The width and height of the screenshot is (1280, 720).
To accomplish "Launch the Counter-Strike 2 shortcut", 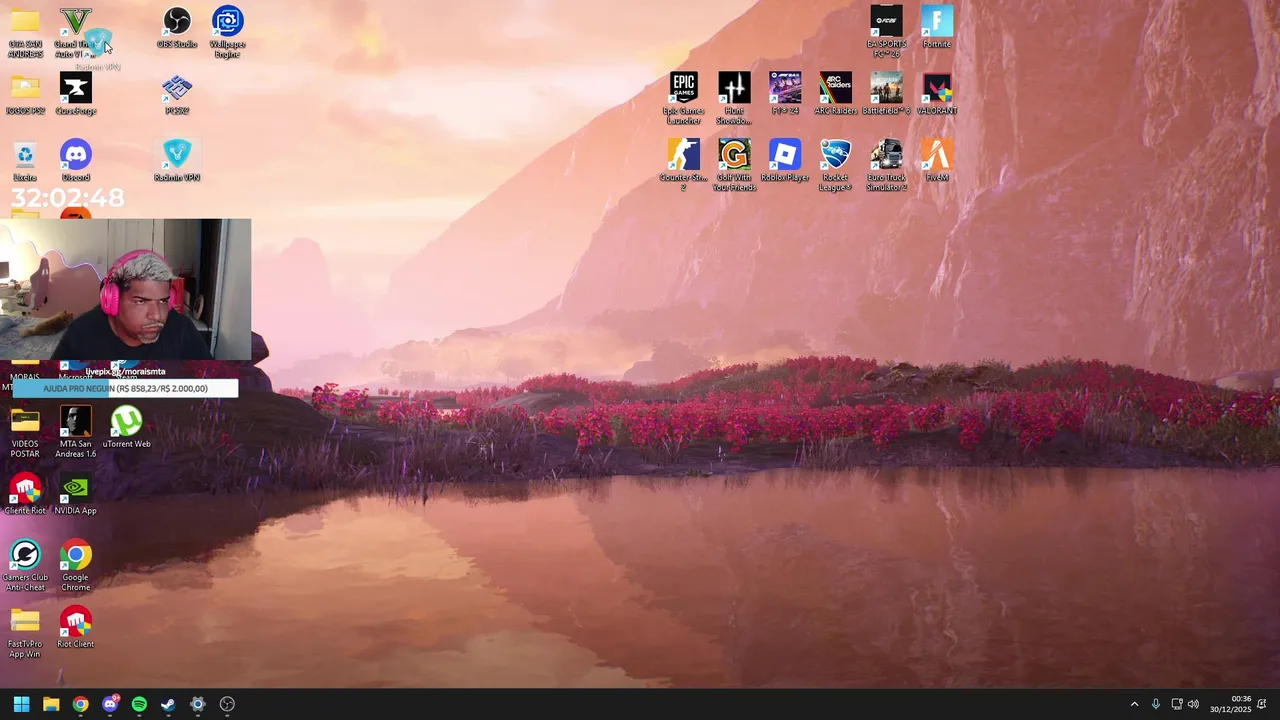I will [684, 166].
